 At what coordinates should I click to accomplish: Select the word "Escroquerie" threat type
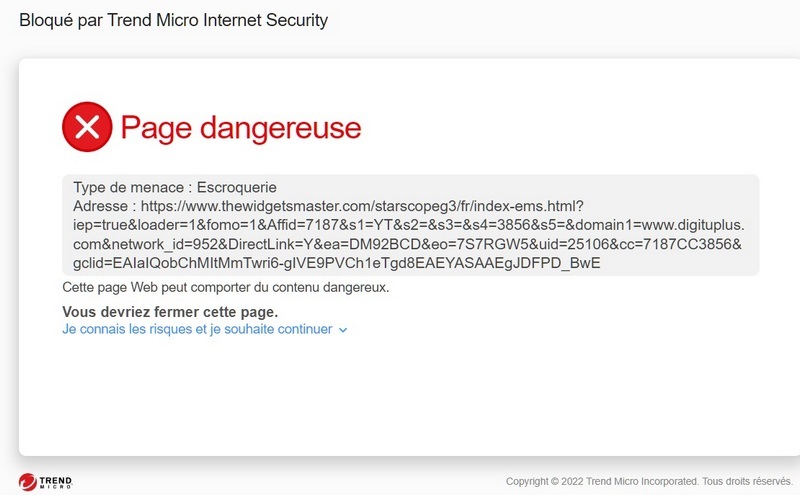pyautogui.click(x=236, y=187)
